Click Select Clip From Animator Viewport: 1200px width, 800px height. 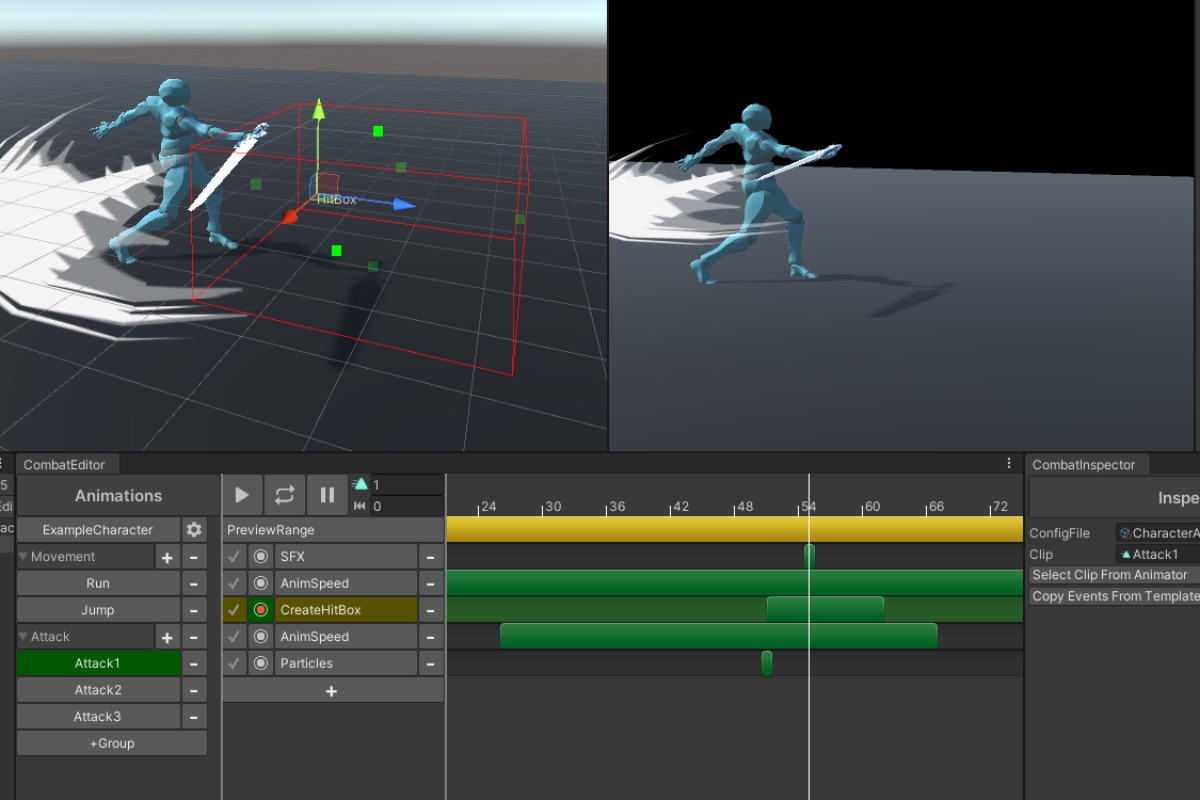1112,575
